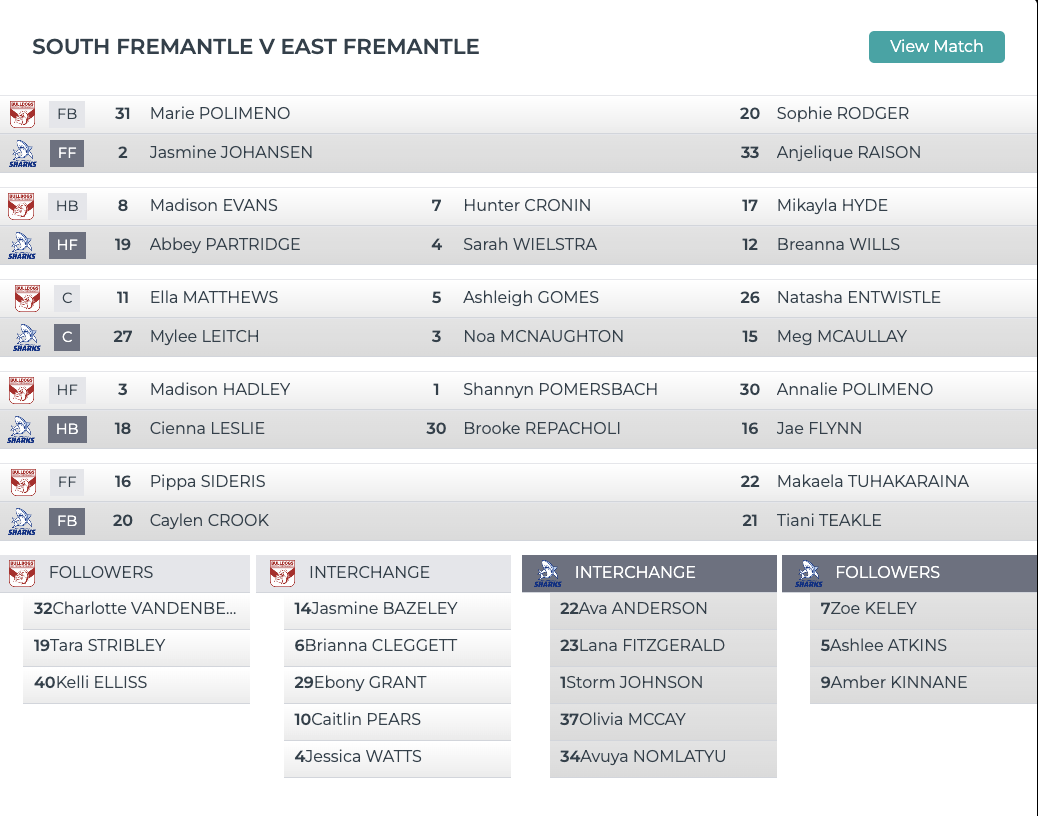Image resolution: width=1038 pixels, height=816 pixels.
Task: Click Bulldogs logo in Madison Evans row
Action: click(22, 206)
